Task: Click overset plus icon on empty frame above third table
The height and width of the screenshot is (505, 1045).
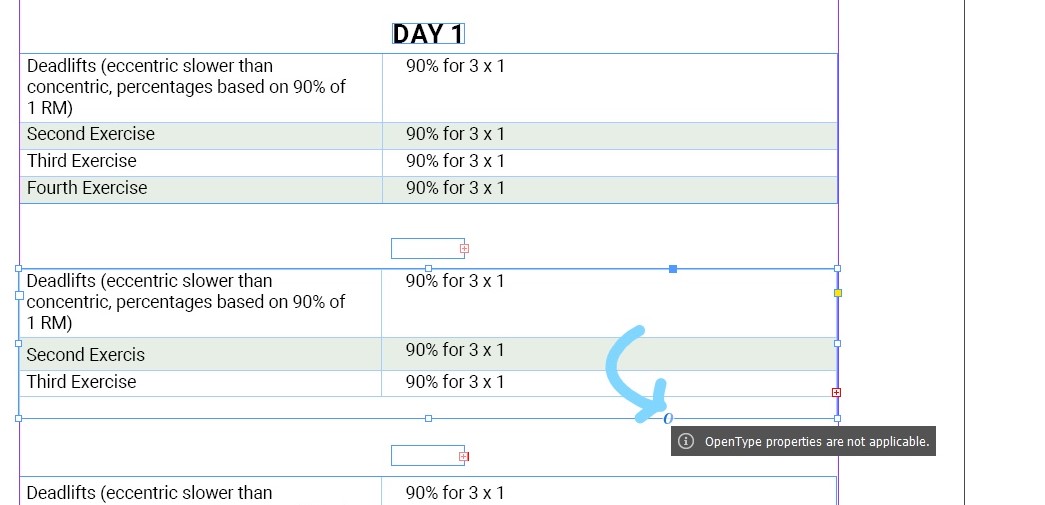Action: [x=464, y=456]
